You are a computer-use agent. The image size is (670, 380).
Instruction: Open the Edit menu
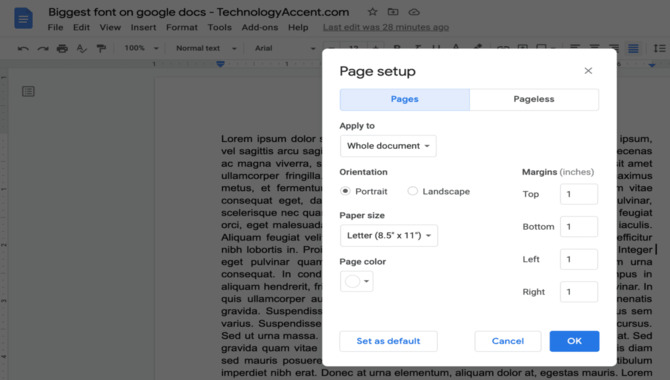point(81,27)
